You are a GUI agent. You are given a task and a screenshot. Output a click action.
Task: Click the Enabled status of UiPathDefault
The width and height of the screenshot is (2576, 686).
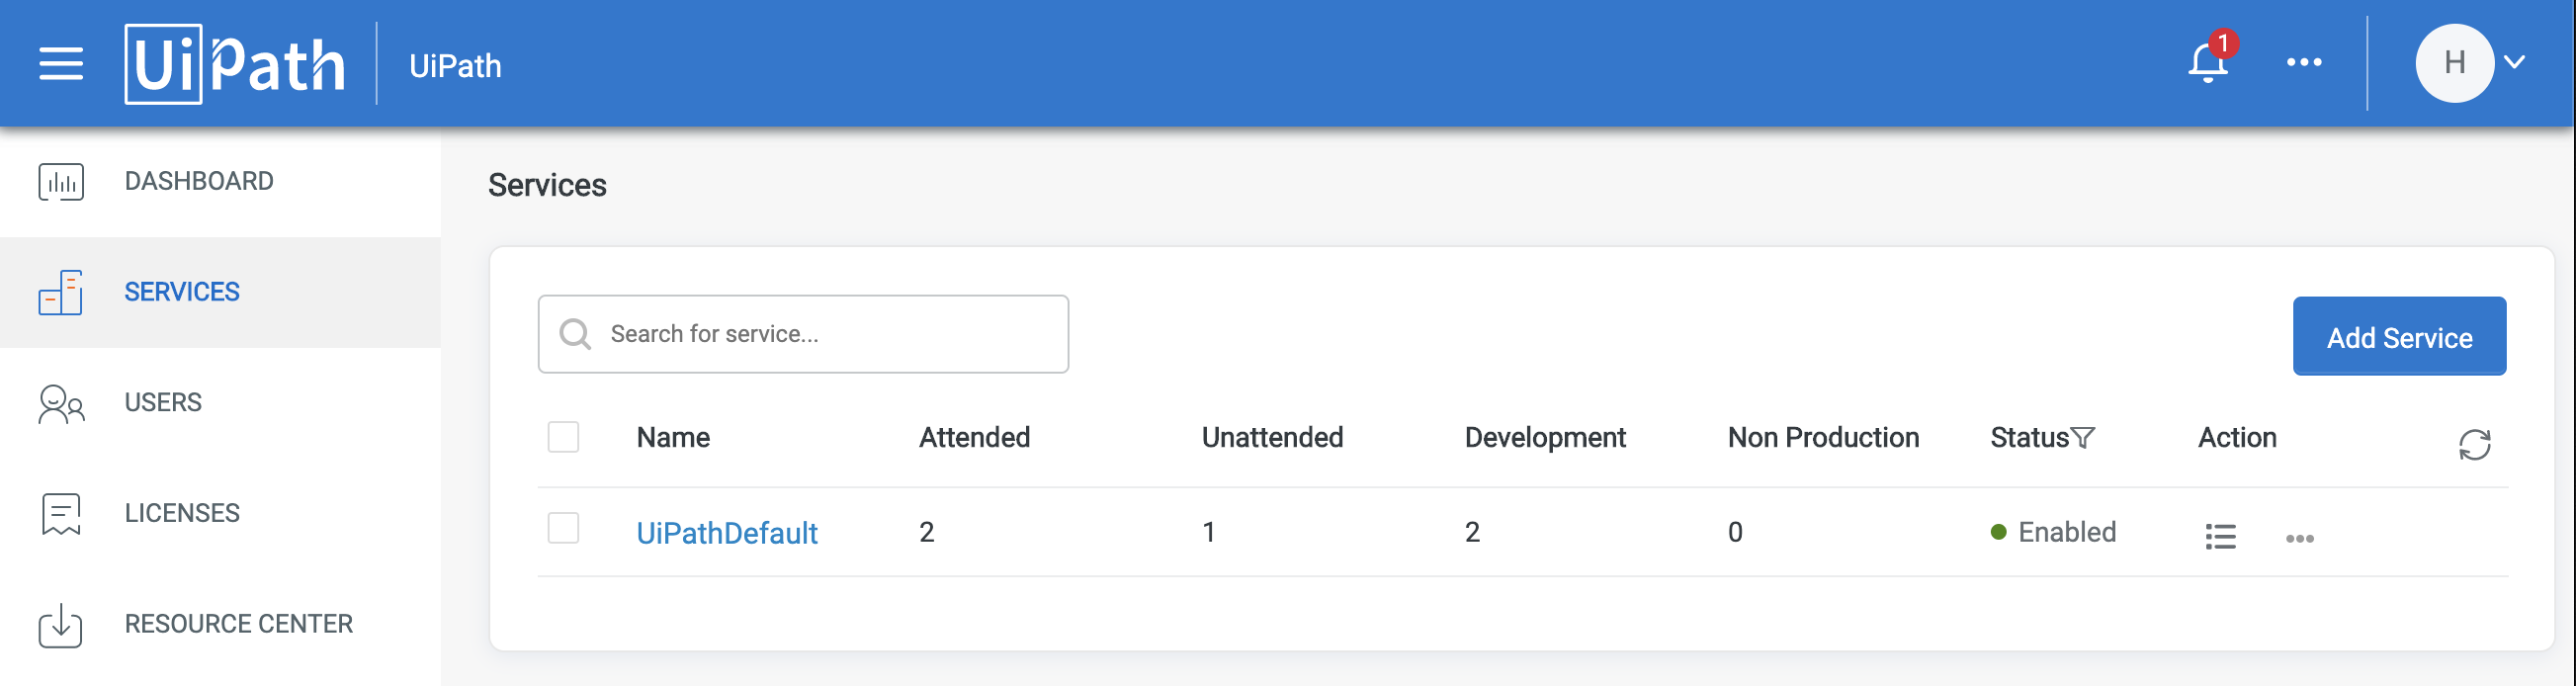2053,532
